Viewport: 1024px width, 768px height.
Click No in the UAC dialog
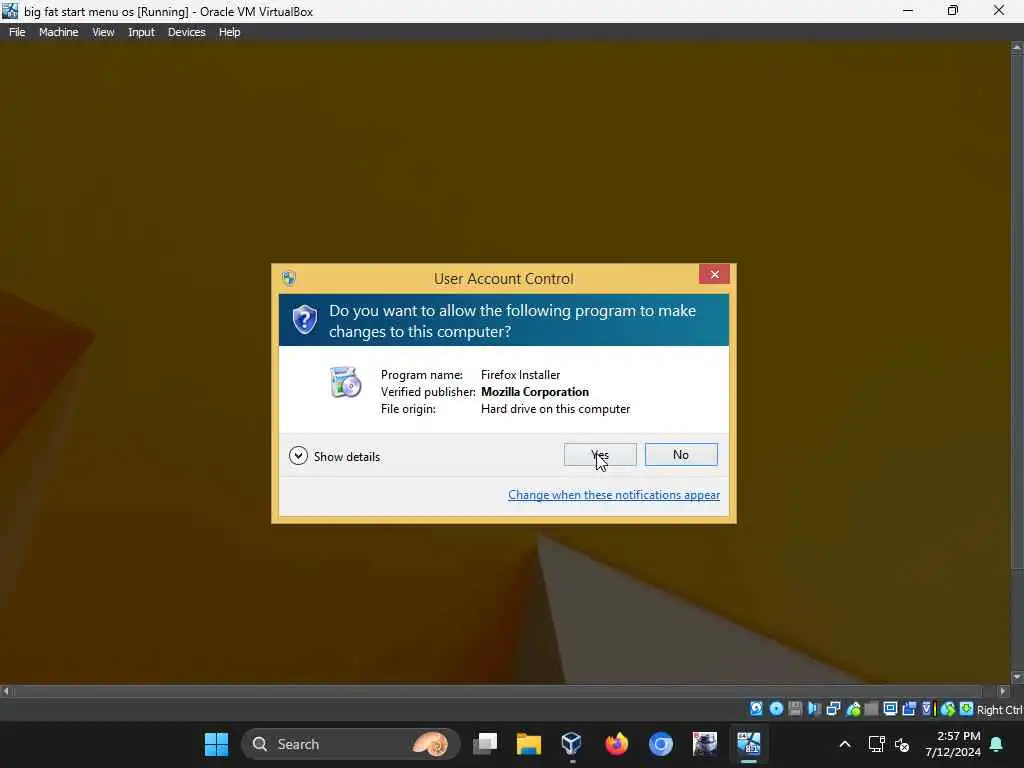coord(681,455)
